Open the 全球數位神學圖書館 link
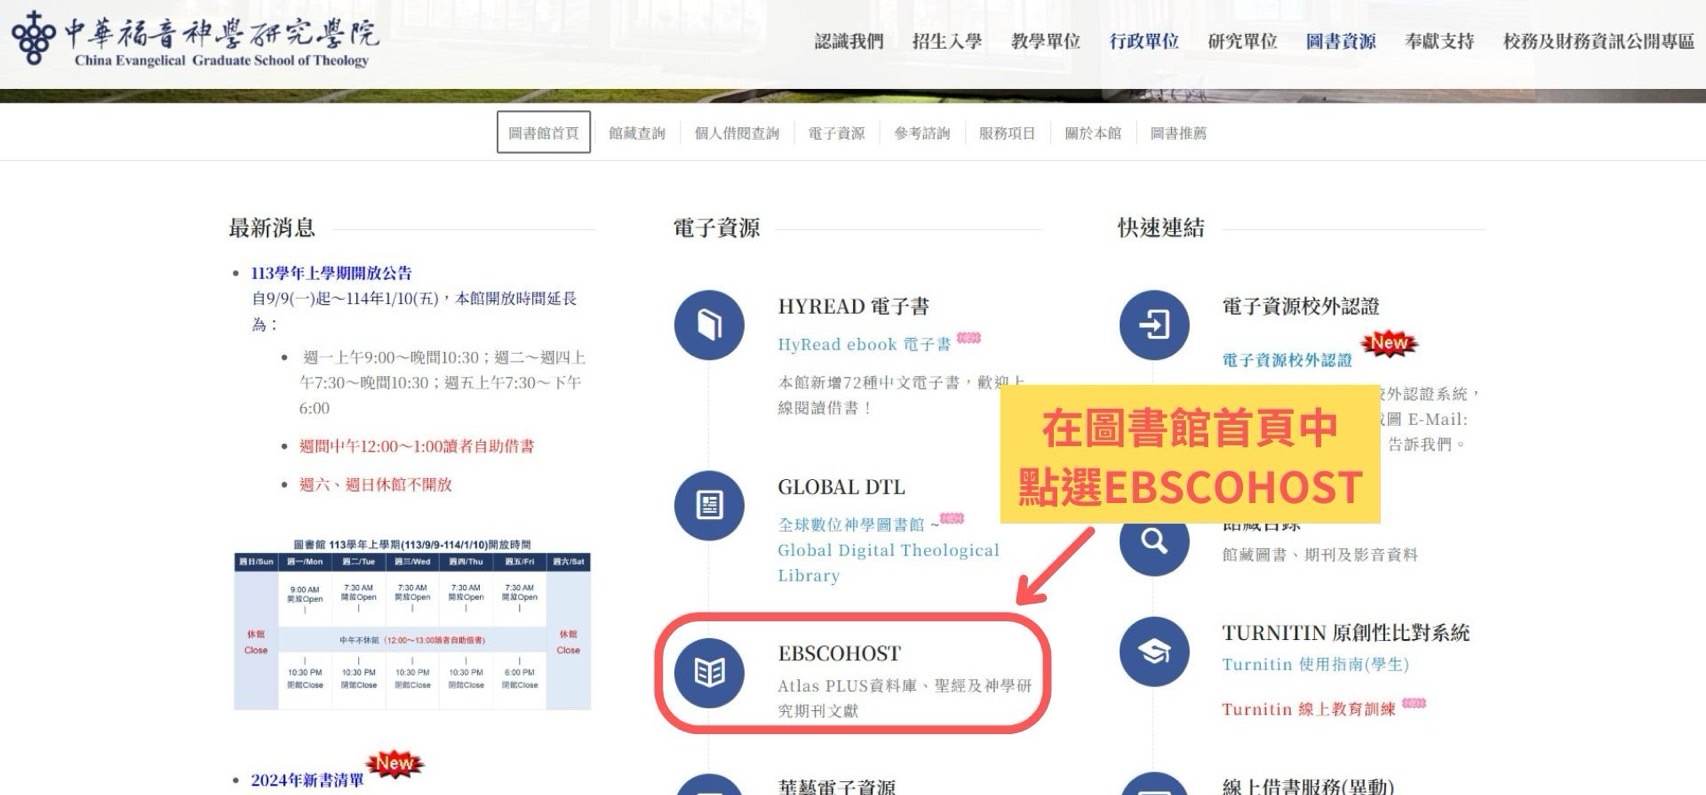 coord(851,524)
